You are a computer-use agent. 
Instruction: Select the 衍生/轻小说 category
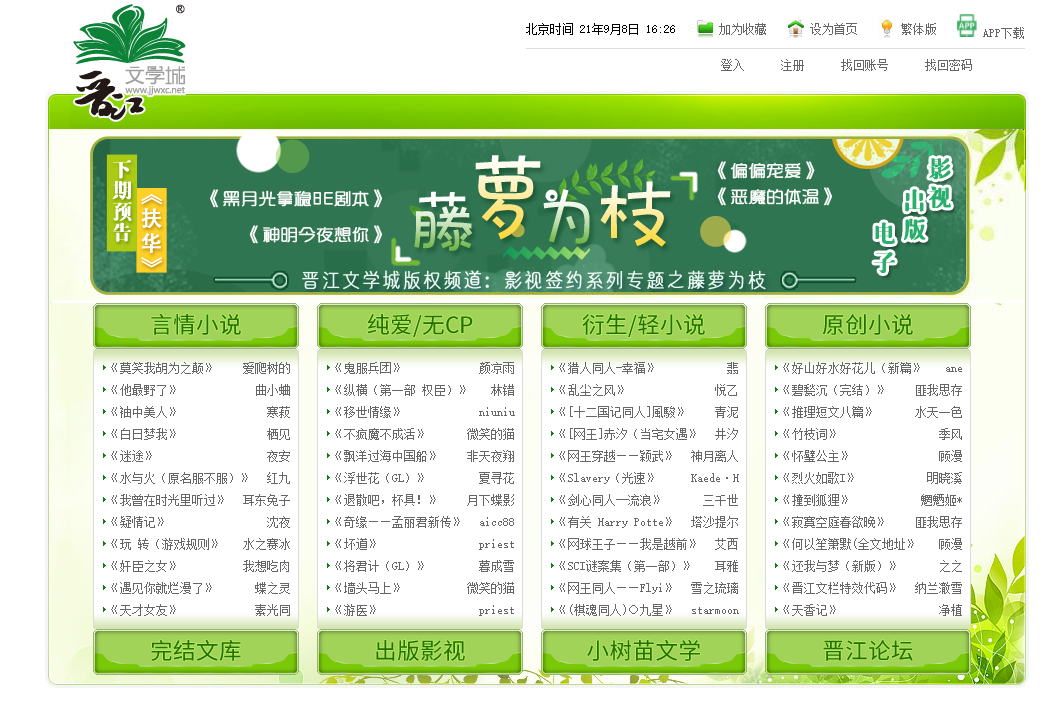point(644,325)
